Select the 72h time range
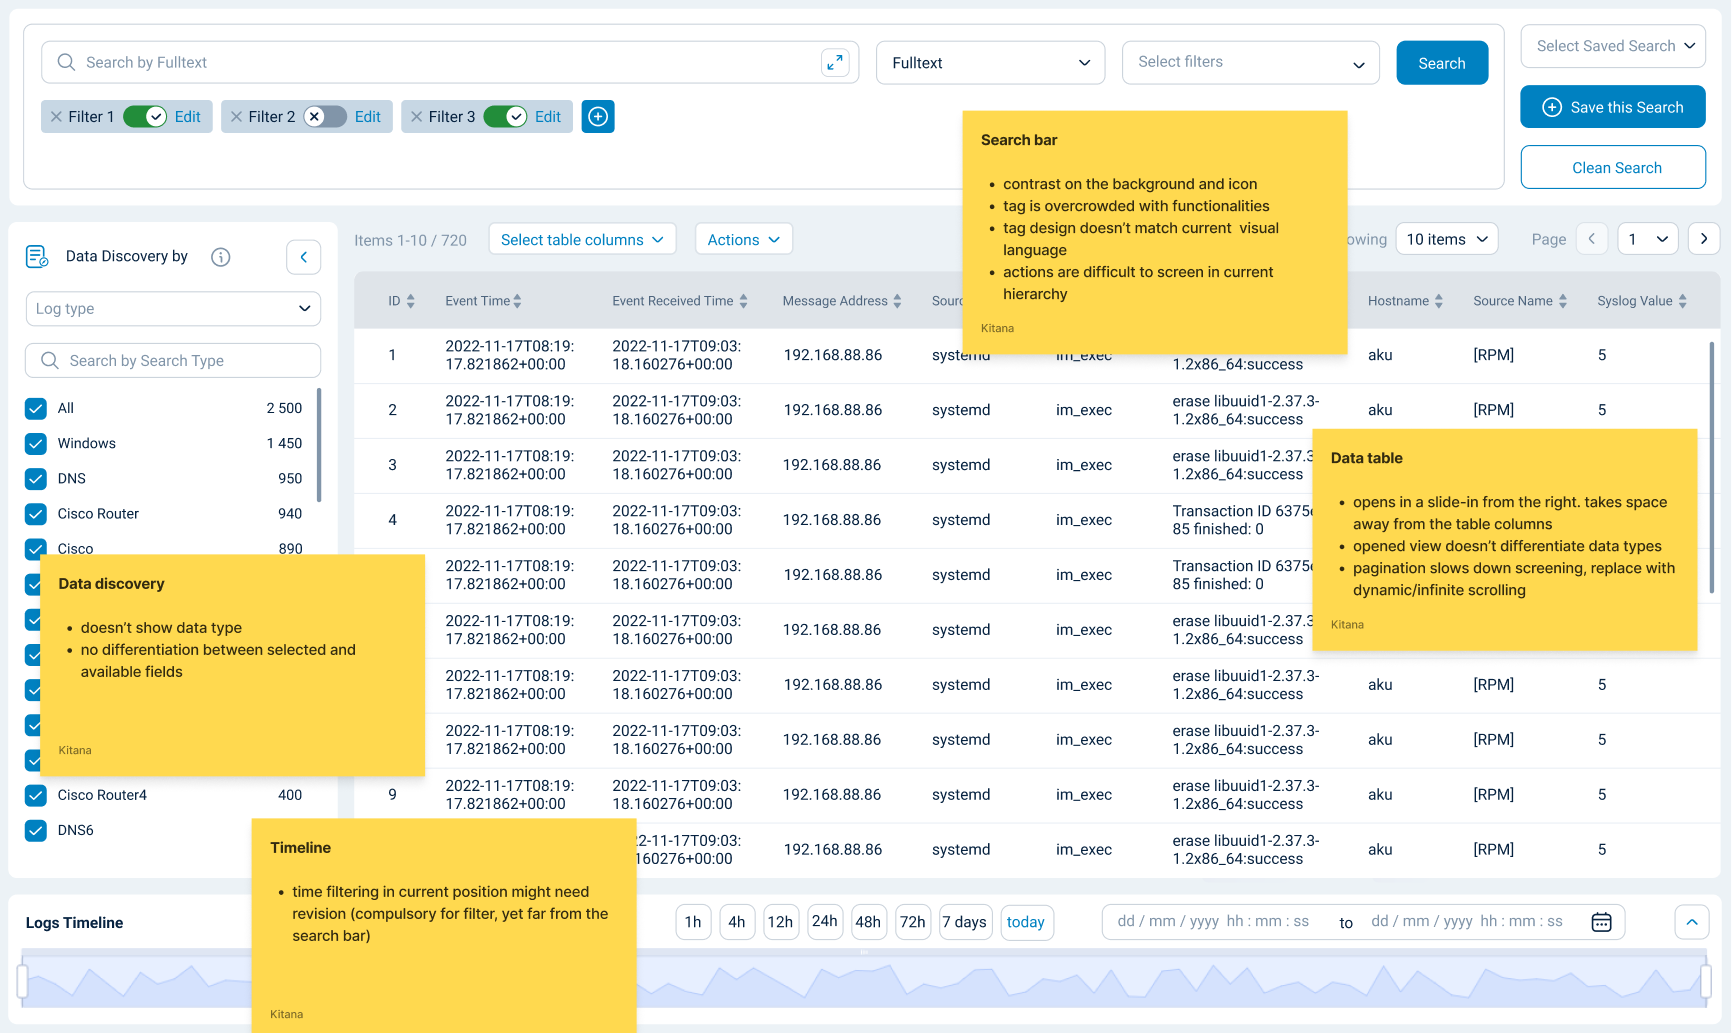Image resolution: width=1732 pixels, height=1033 pixels. point(912,922)
